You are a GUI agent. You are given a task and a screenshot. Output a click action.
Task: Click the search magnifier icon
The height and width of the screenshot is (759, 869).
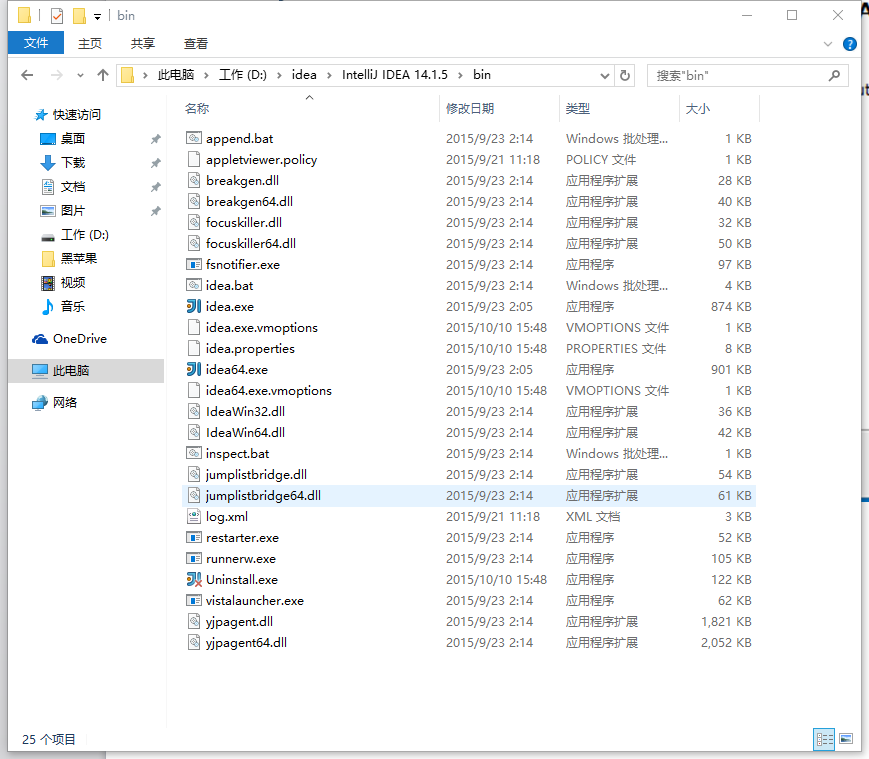(834, 75)
